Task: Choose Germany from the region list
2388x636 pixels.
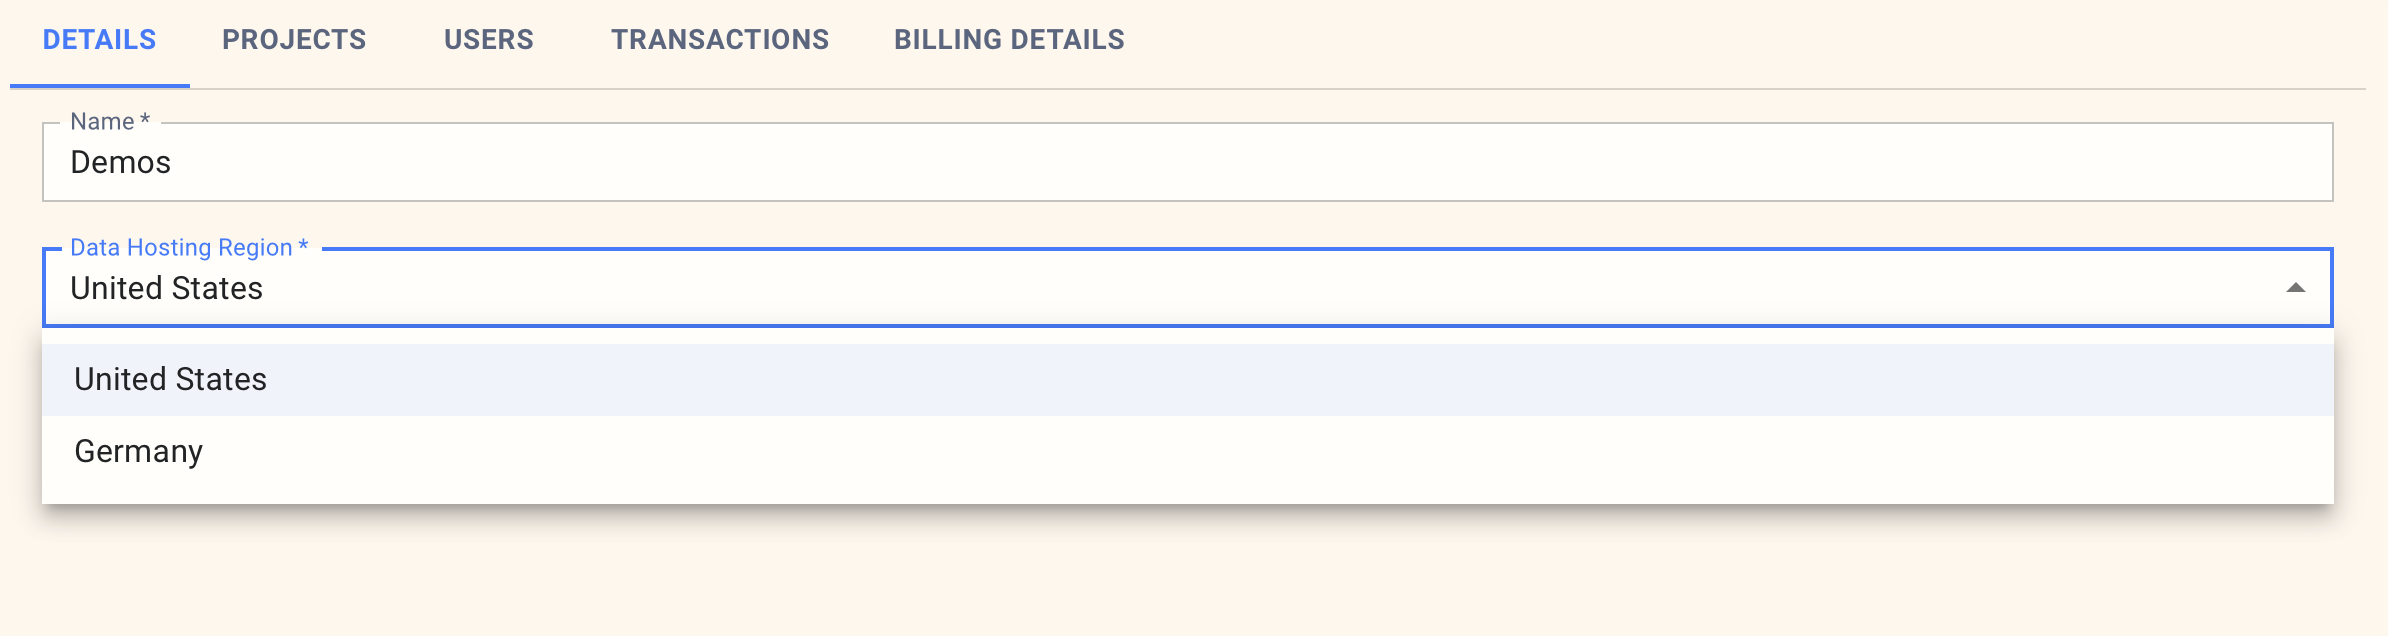Action: 139,452
